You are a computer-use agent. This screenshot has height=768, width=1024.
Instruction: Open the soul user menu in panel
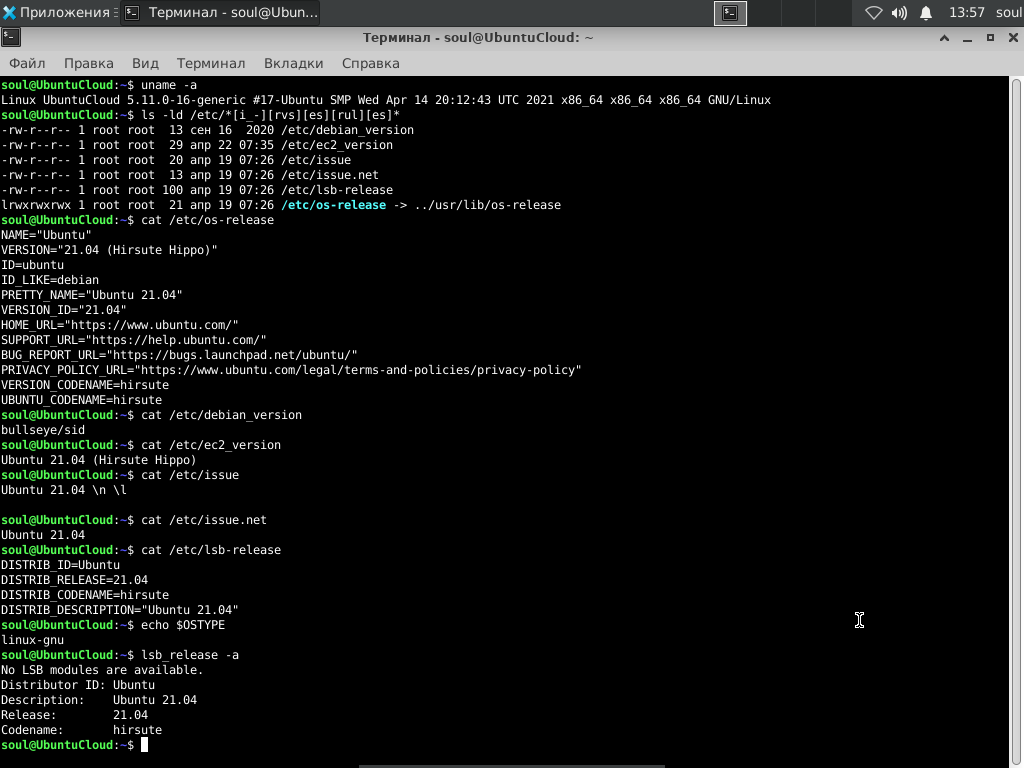click(1009, 12)
